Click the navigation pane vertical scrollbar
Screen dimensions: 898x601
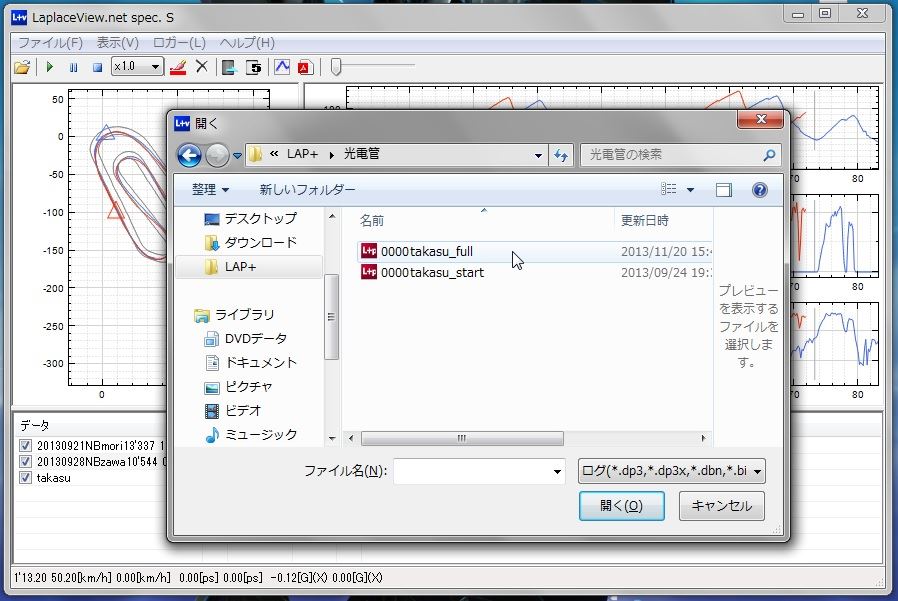point(332,316)
